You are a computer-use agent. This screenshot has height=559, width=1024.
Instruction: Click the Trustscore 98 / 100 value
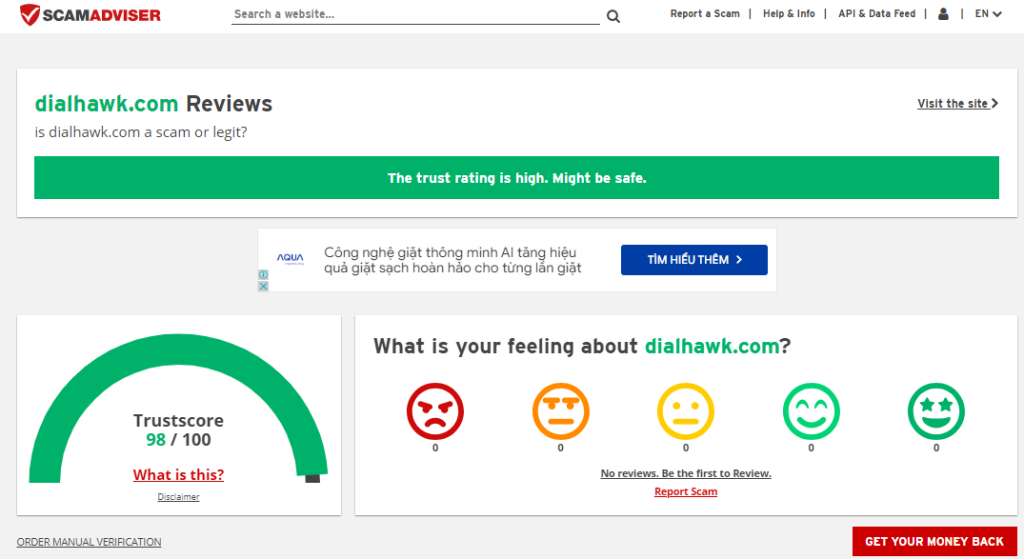click(x=178, y=439)
